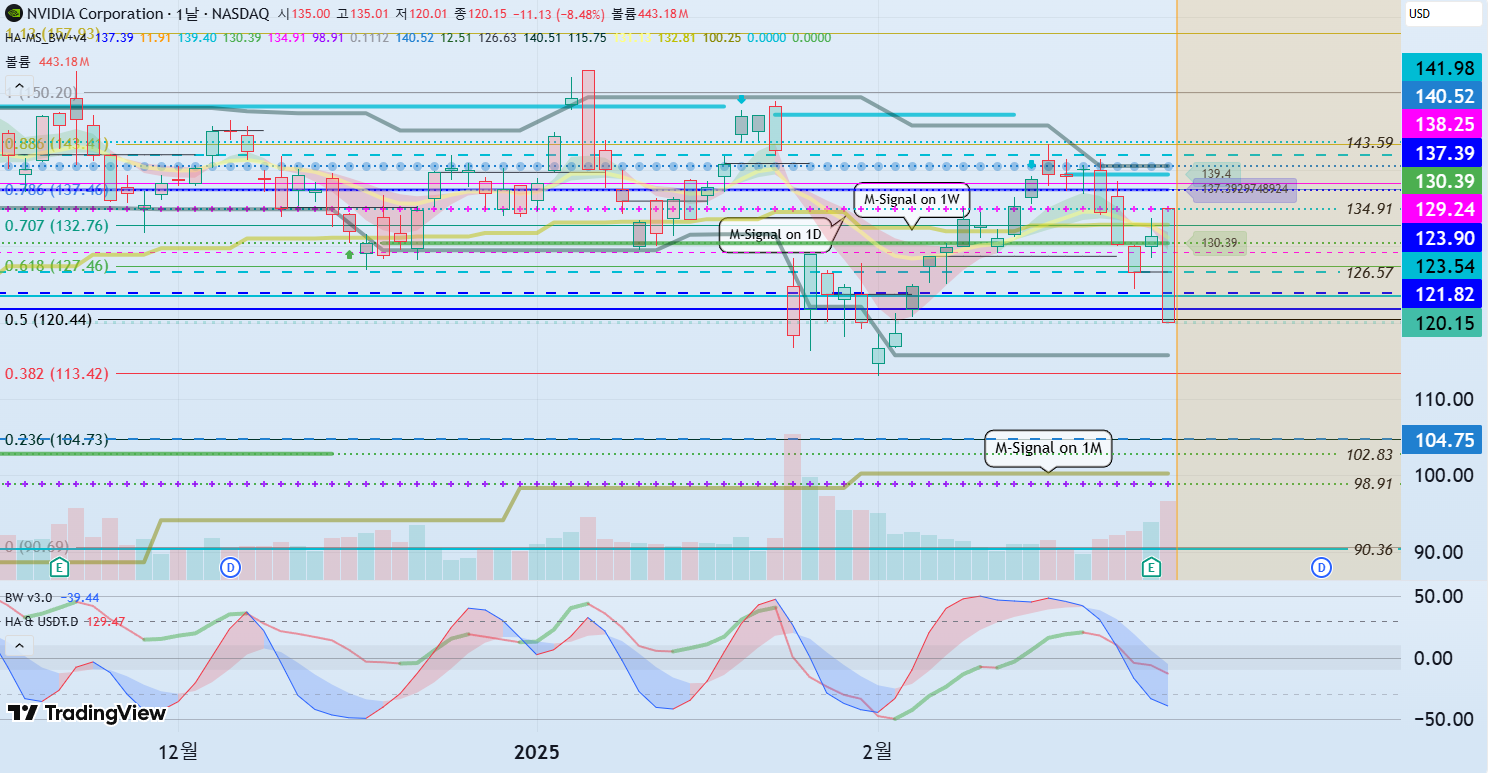Click the magenta 138.25 price axis label

1442,124
